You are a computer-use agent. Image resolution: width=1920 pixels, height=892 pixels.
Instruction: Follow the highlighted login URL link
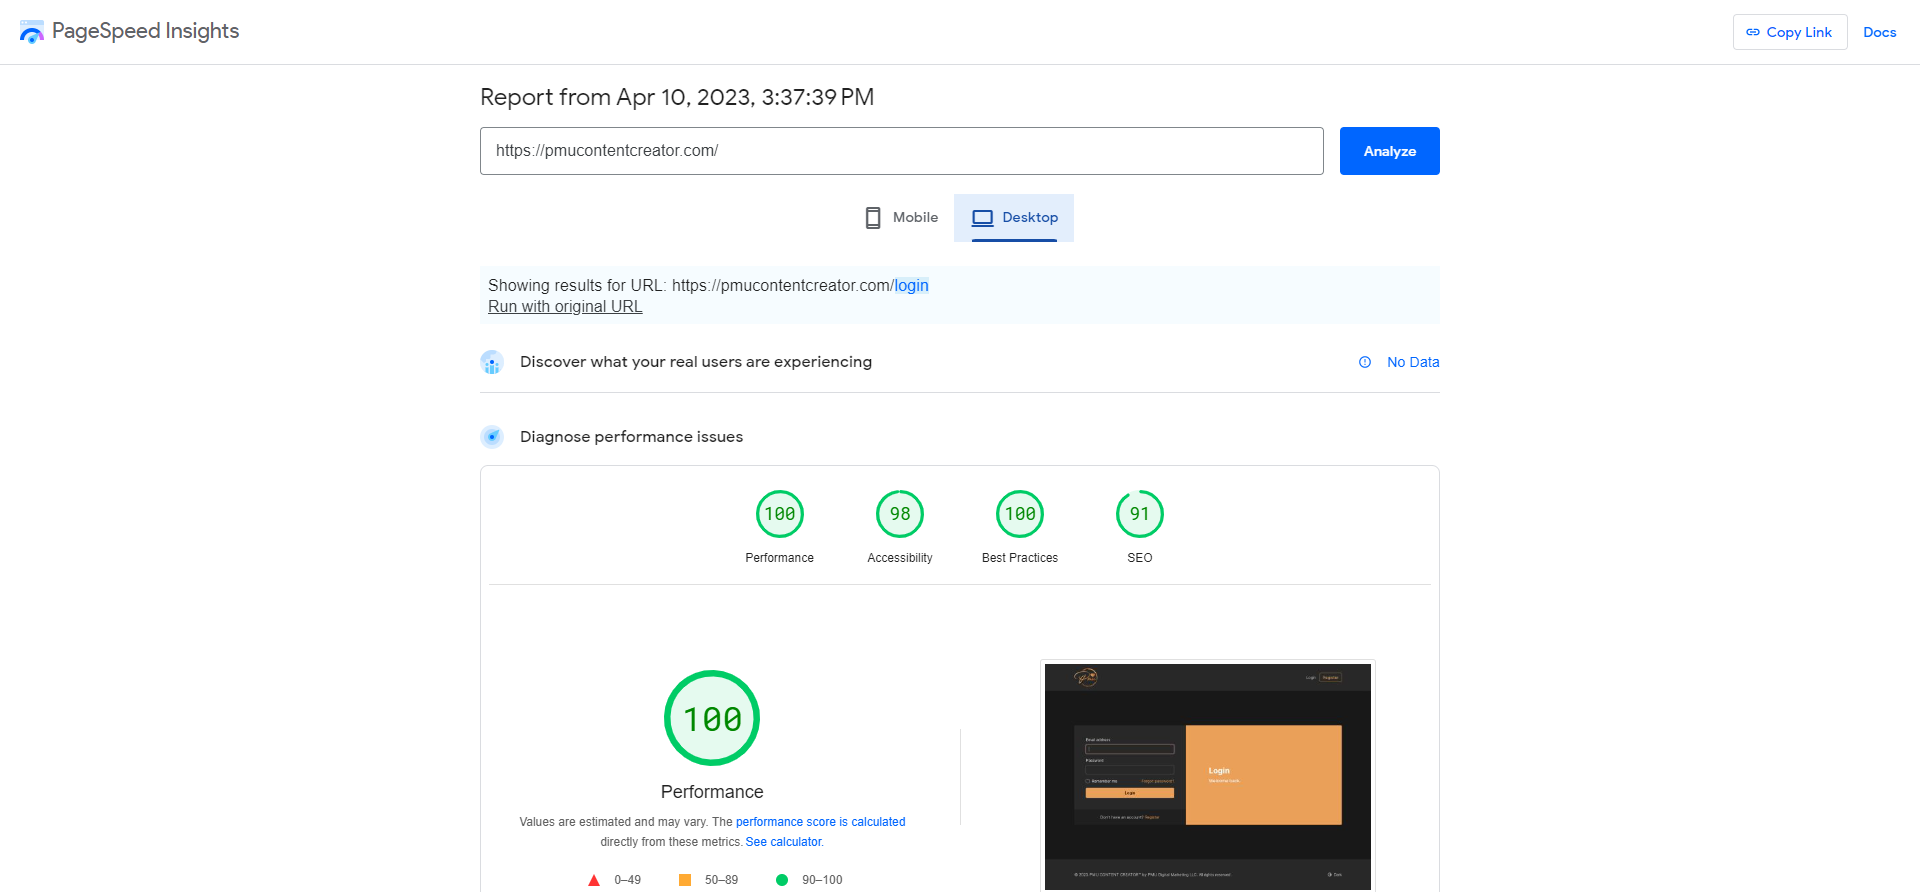pos(911,285)
